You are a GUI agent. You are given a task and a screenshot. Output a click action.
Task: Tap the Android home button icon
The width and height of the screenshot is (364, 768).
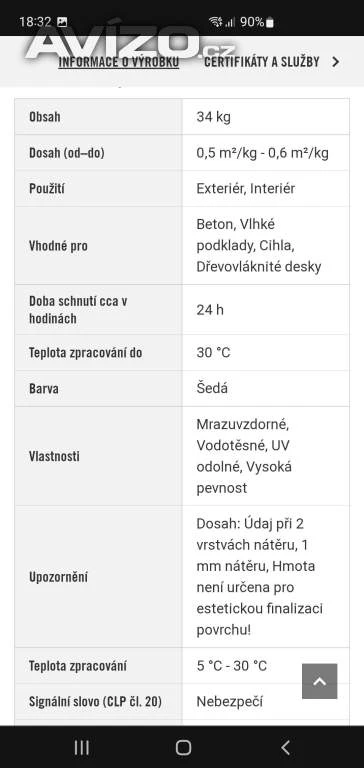point(183,747)
